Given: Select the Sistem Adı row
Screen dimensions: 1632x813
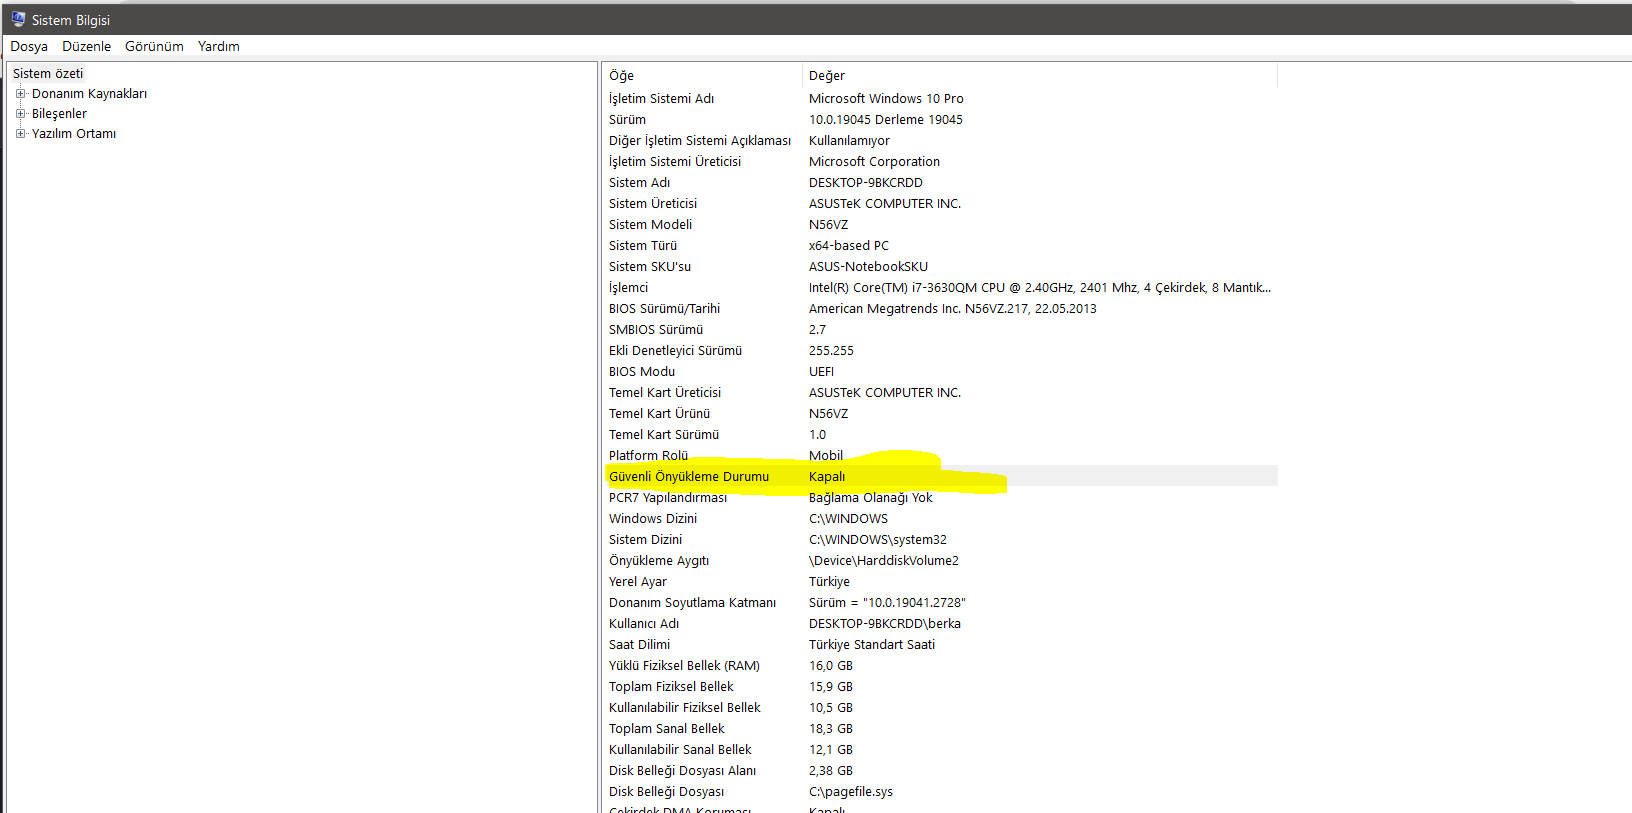Looking at the screenshot, I should pos(639,182).
